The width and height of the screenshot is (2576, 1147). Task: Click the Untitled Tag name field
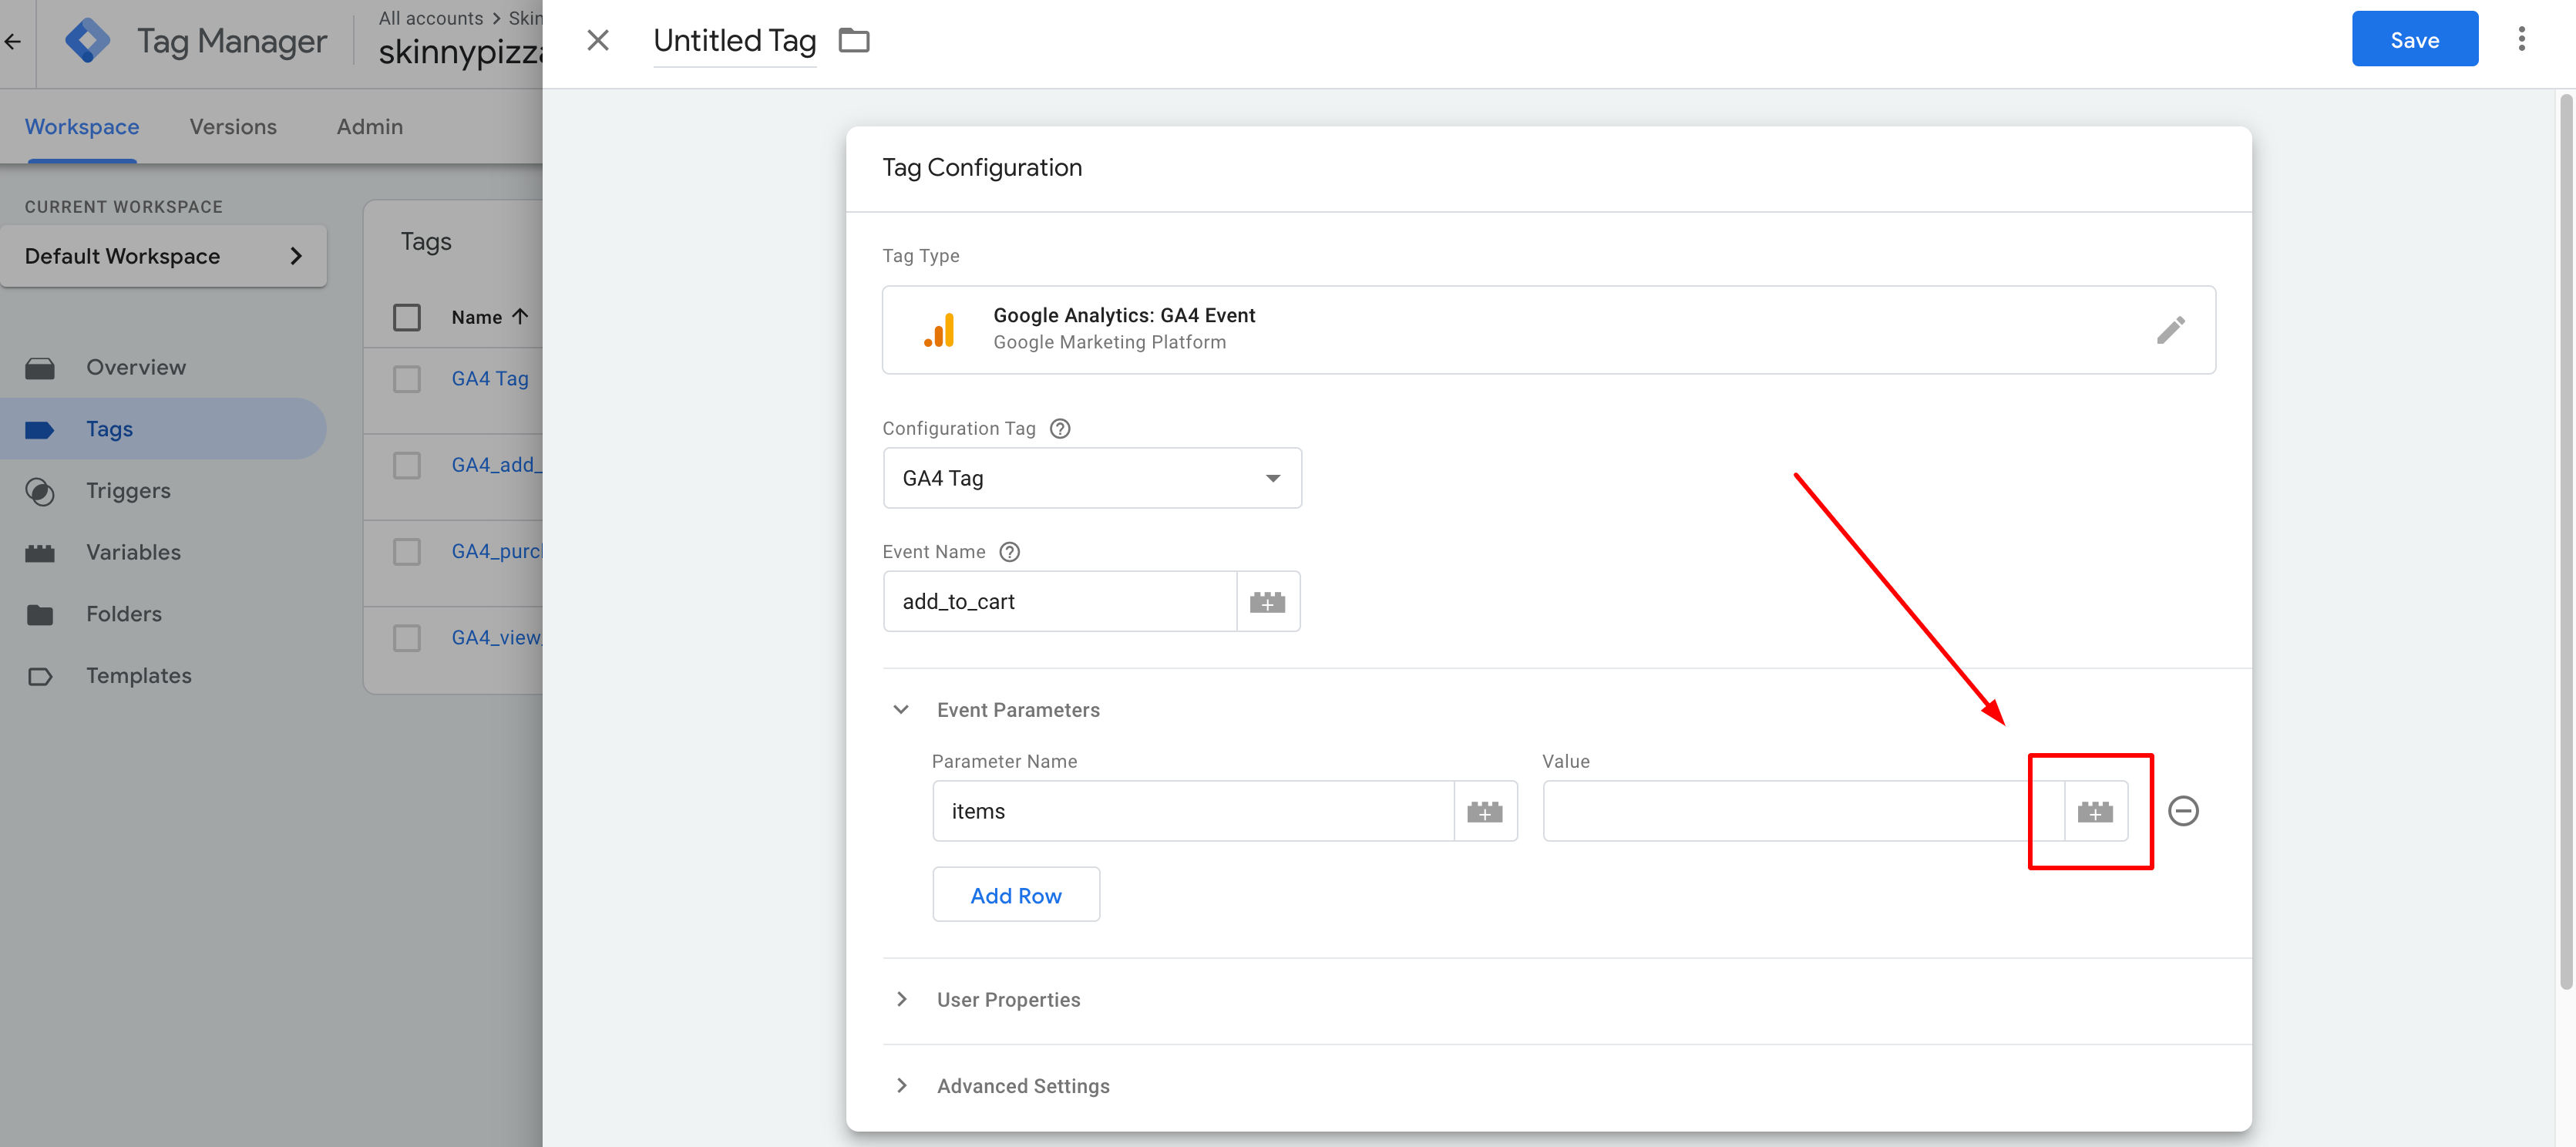(x=734, y=41)
